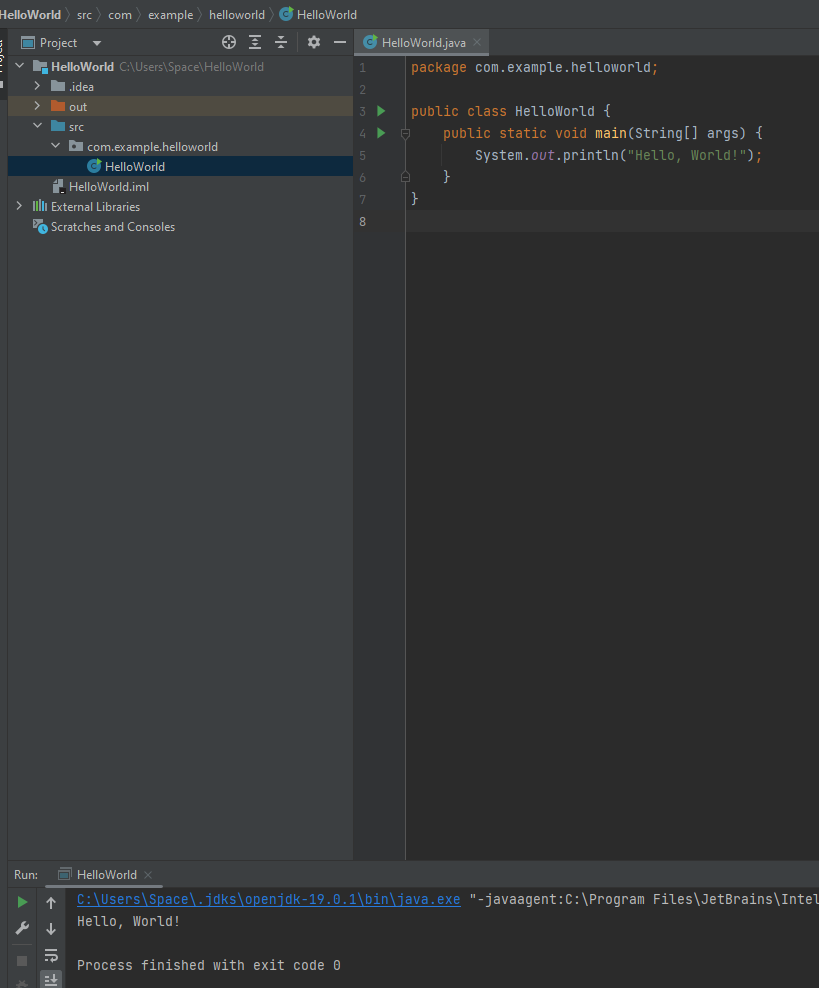Rerun HelloWorld using the green play icon
The height and width of the screenshot is (988, 819).
[x=20, y=900]
